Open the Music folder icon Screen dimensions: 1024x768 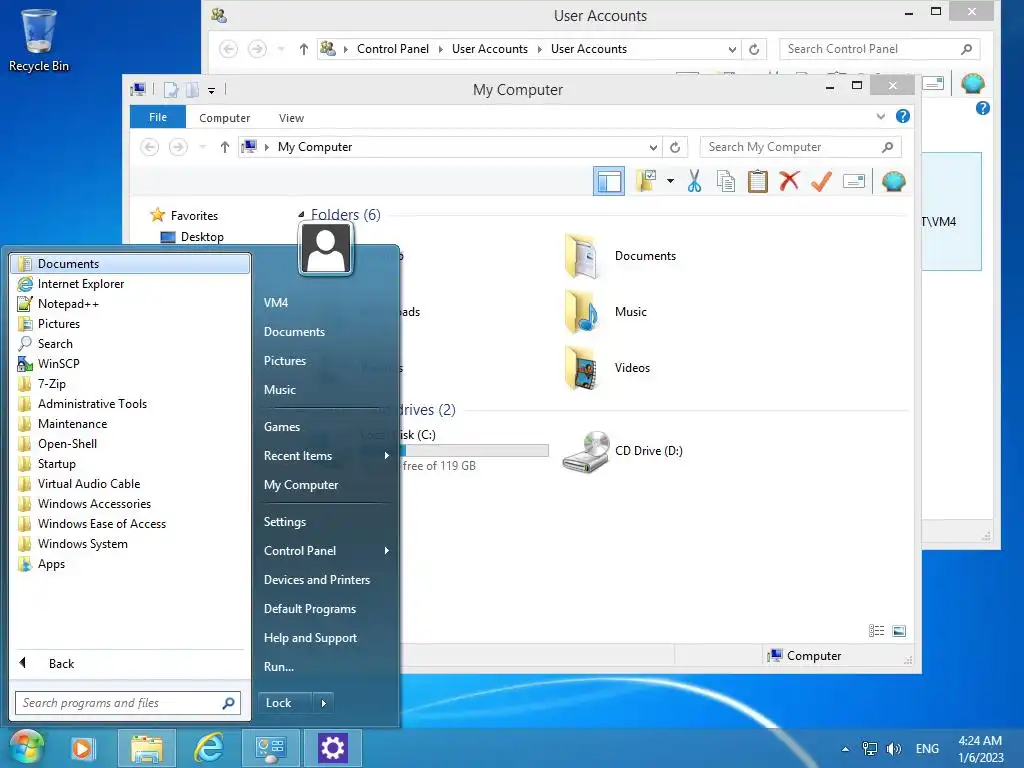tap(581, 312)
